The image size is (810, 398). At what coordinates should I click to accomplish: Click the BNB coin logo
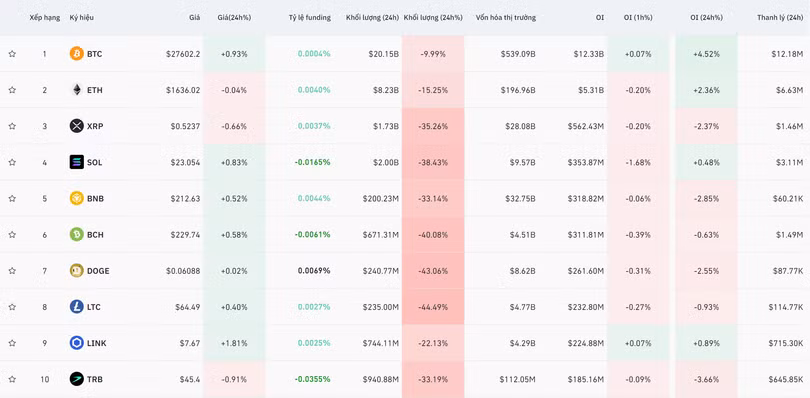(x=76, y=198)
